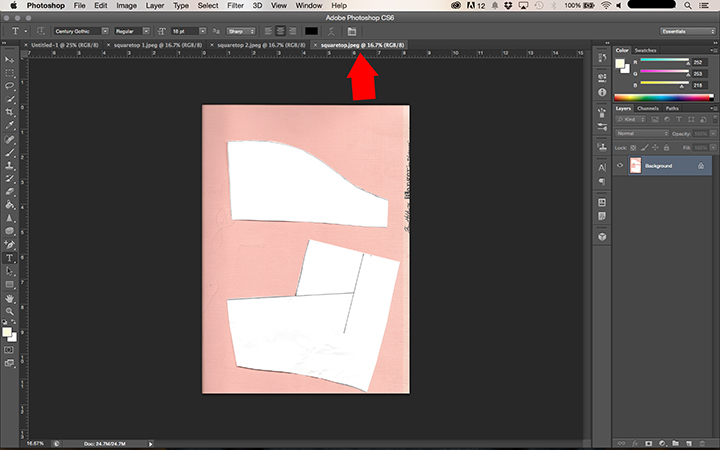Select the Sponge tool
This screenshot has width=720, height=450.
coord(9,231)
